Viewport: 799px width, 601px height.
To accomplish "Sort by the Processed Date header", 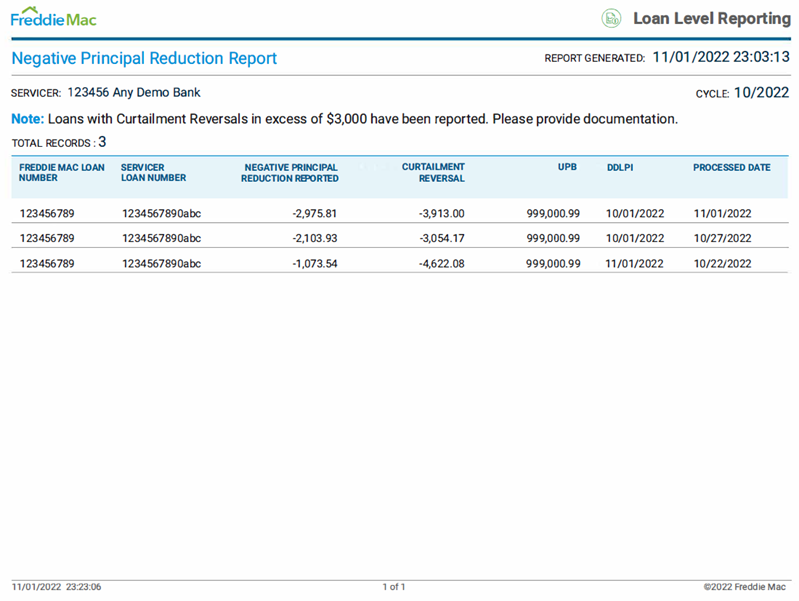I will pyautogui.click(x=731, y=168).
